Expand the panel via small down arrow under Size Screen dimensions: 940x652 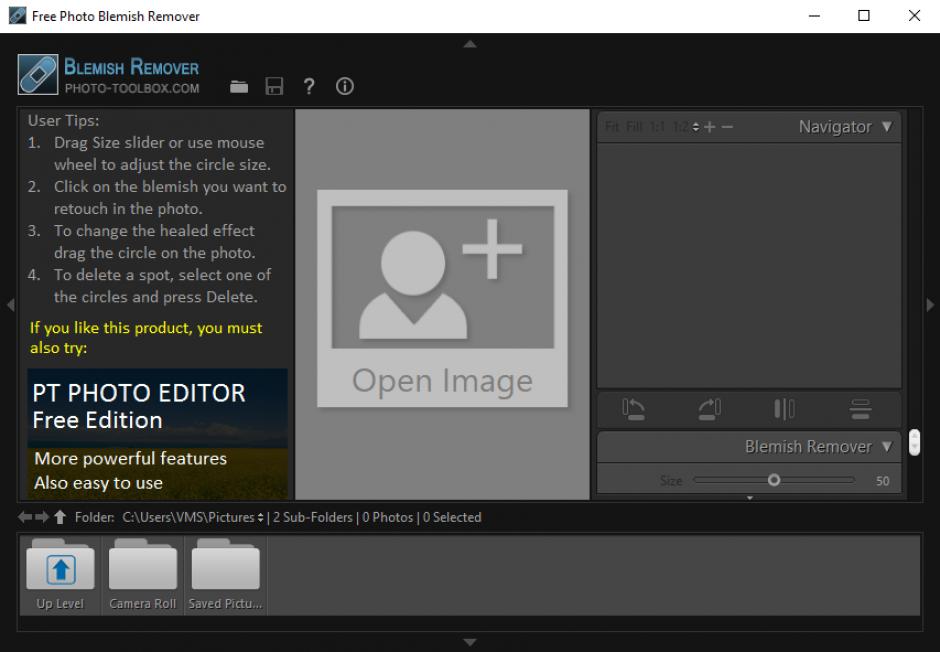point(749,497)
